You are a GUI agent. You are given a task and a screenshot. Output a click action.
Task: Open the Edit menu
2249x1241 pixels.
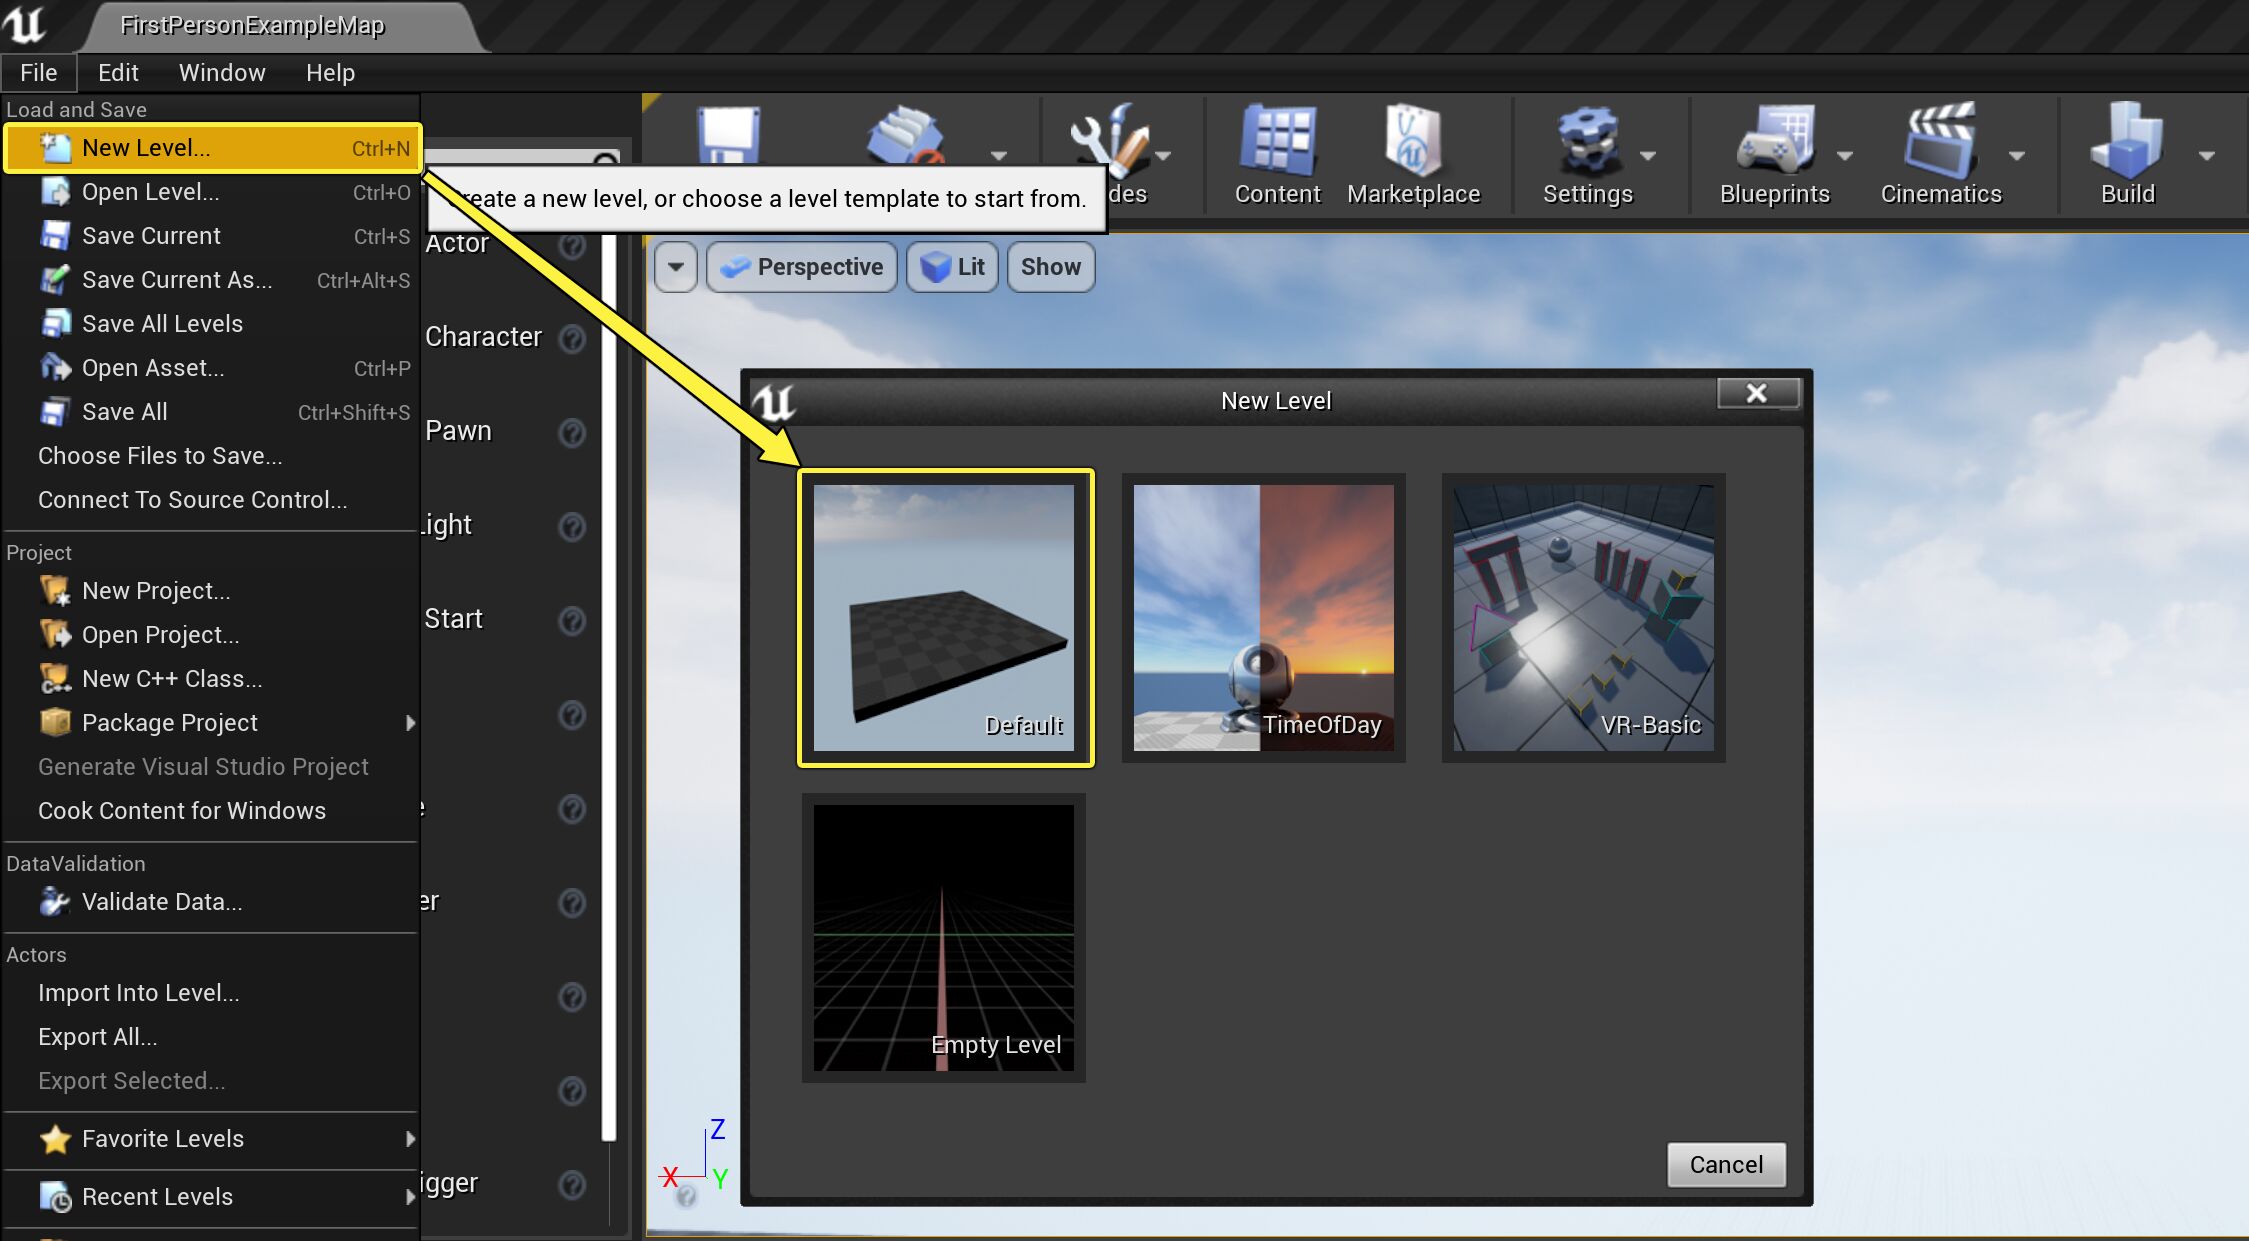tap(118, 73)
